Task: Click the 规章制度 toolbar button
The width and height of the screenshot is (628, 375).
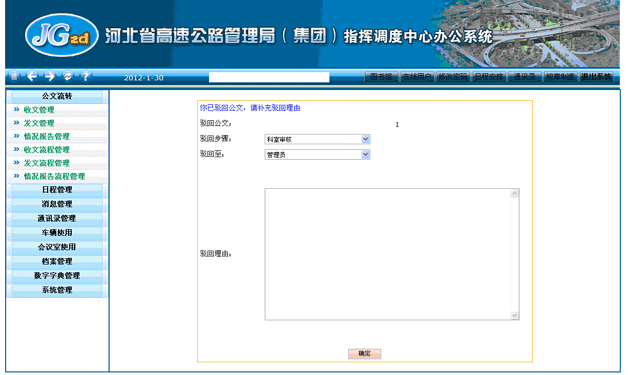Action: coord(560,77)
